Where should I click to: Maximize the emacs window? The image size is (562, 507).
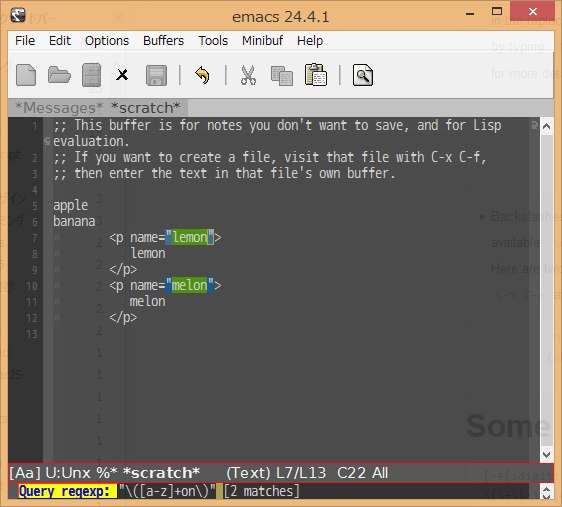pyautogui.click(x=497, y=12)
